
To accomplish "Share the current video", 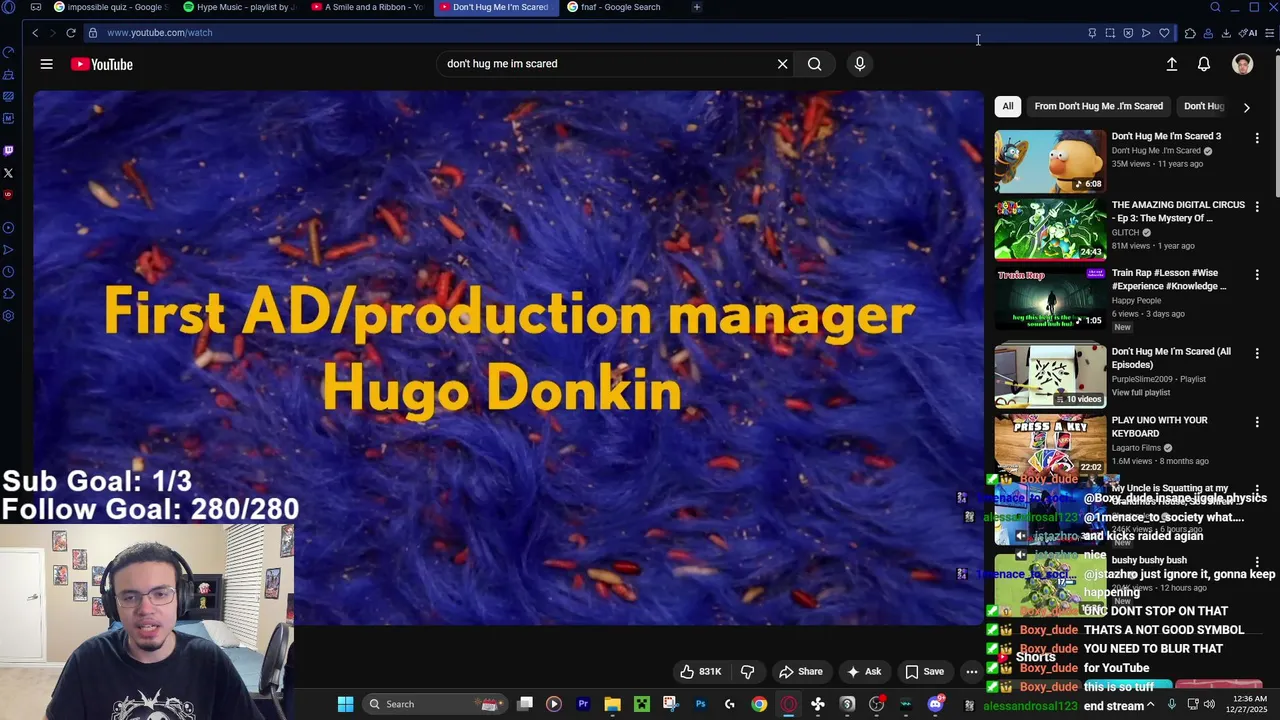I will (801, 672).
